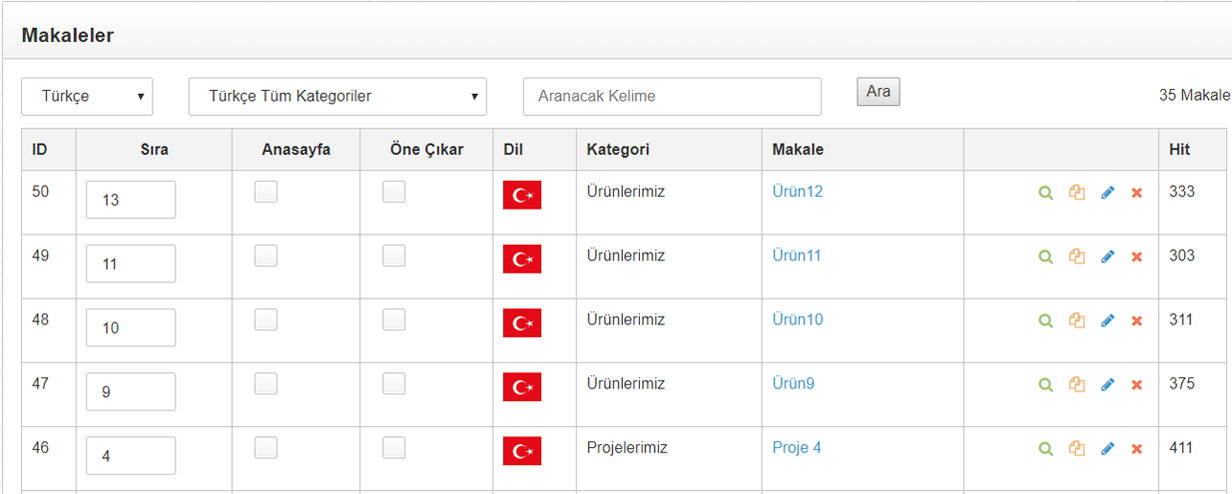Preview article Ürün12 with magnifier icon
This screenshot has width=1232, height=494.
(1046, 193)
